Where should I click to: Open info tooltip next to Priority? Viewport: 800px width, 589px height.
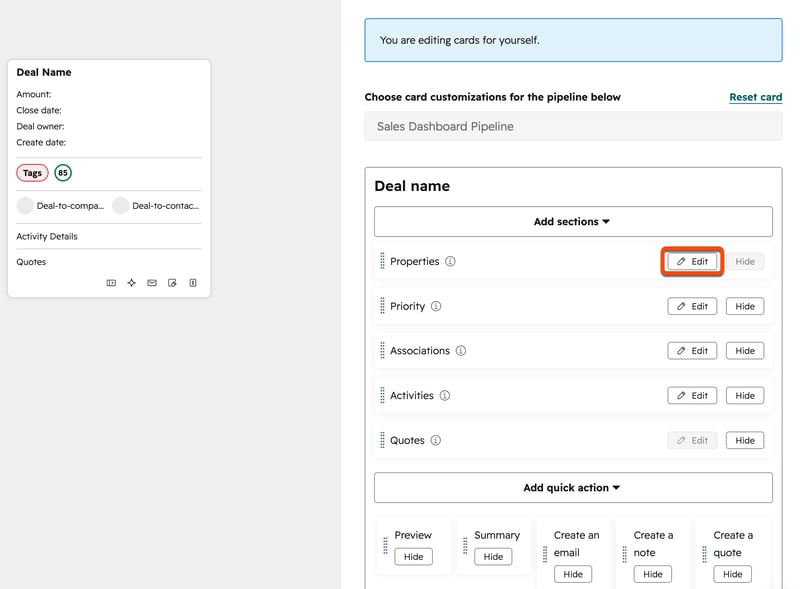pyautogui.click(x=436, y=306)
